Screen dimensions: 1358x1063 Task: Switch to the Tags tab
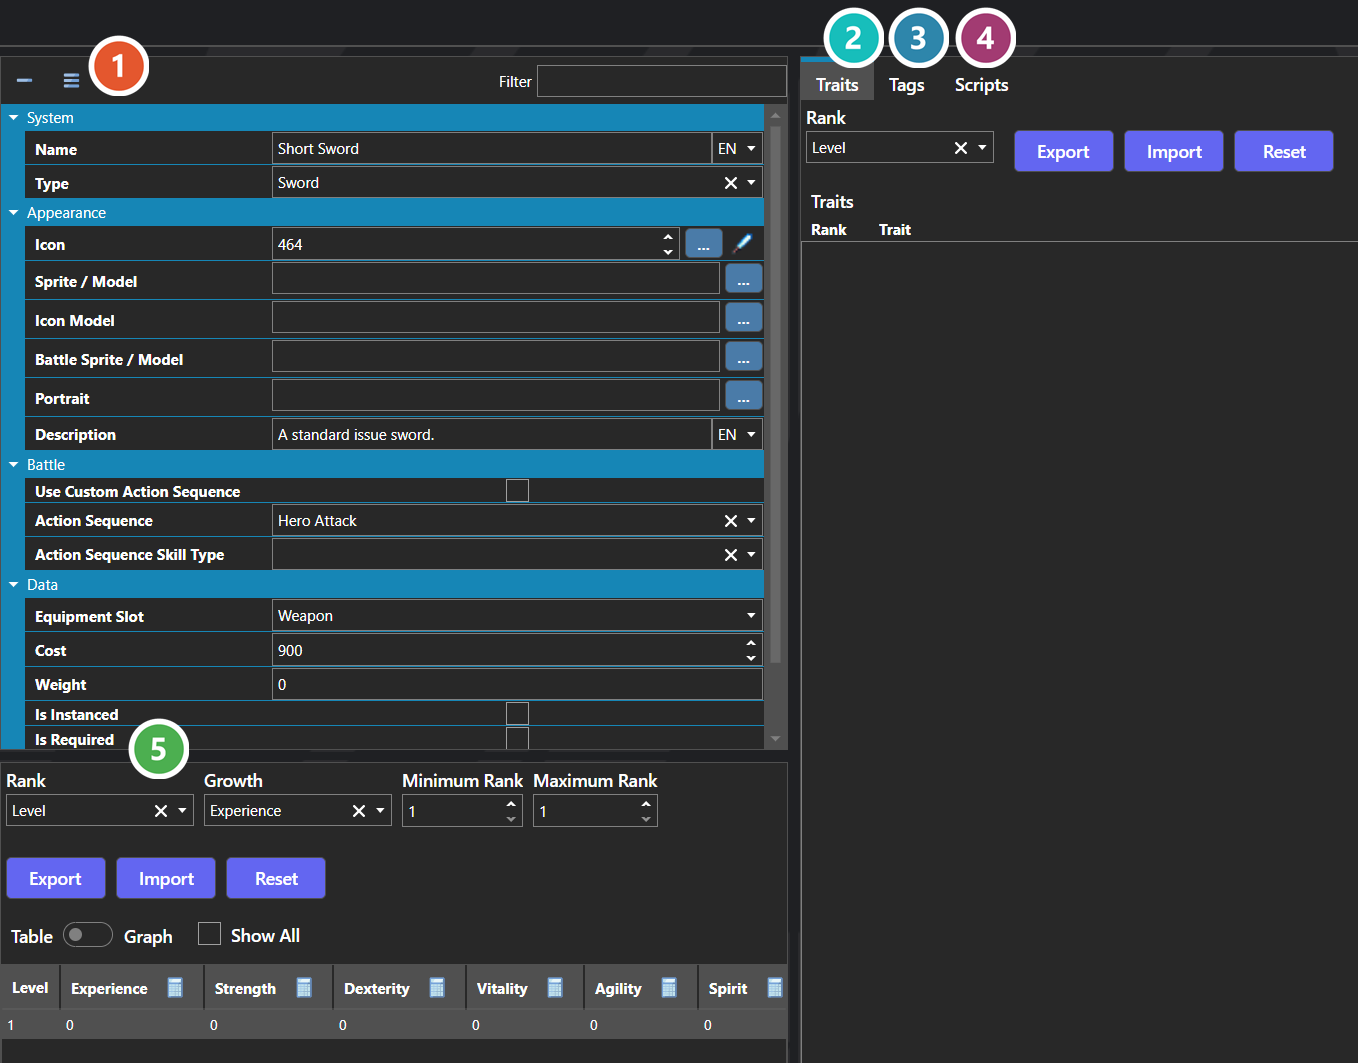[x=907, y=85]
